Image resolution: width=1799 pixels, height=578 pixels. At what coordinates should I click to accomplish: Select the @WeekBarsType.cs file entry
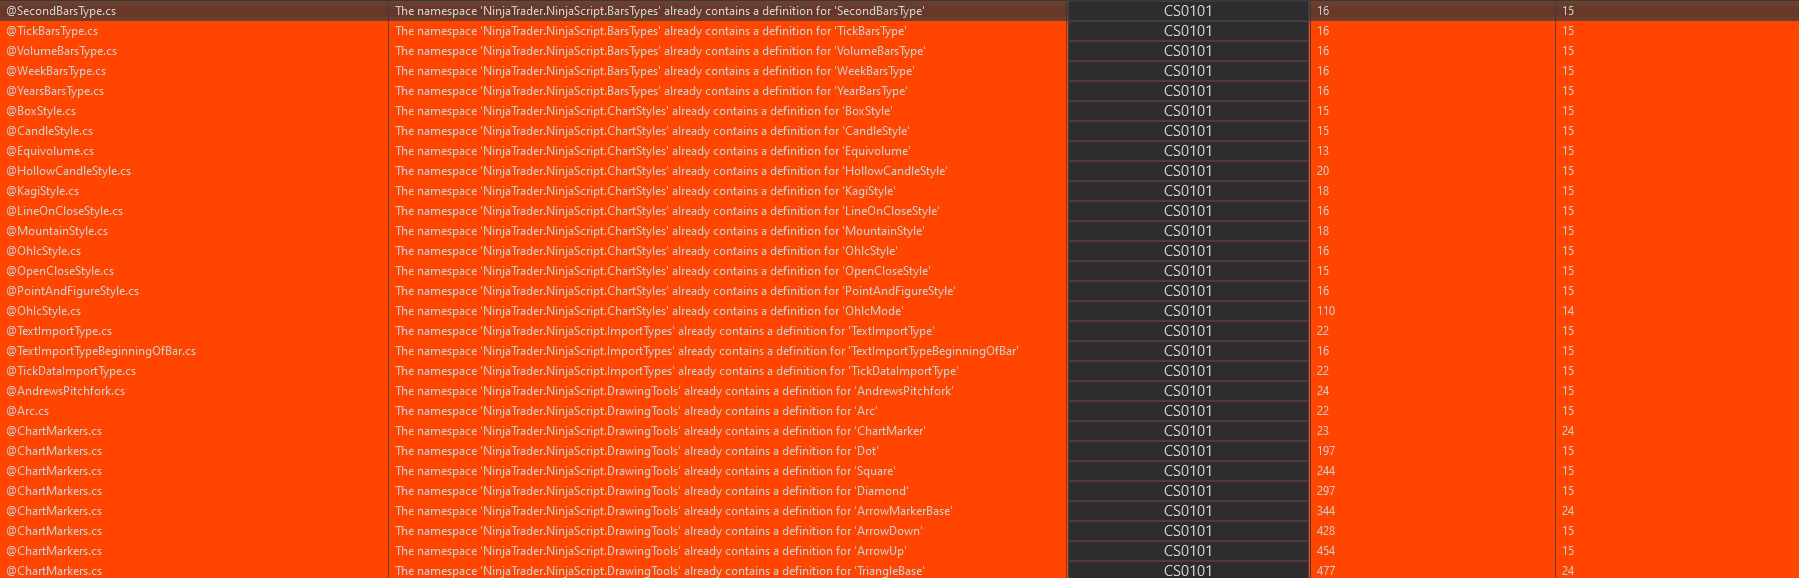[x=56, y=71]
